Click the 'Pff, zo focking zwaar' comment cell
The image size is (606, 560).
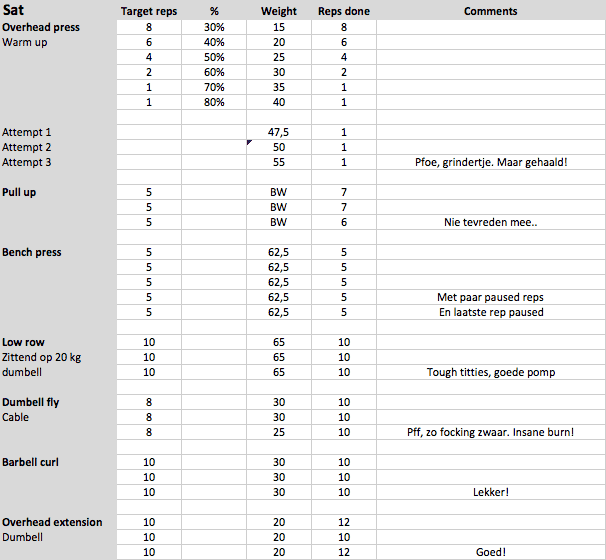[491, 432]
